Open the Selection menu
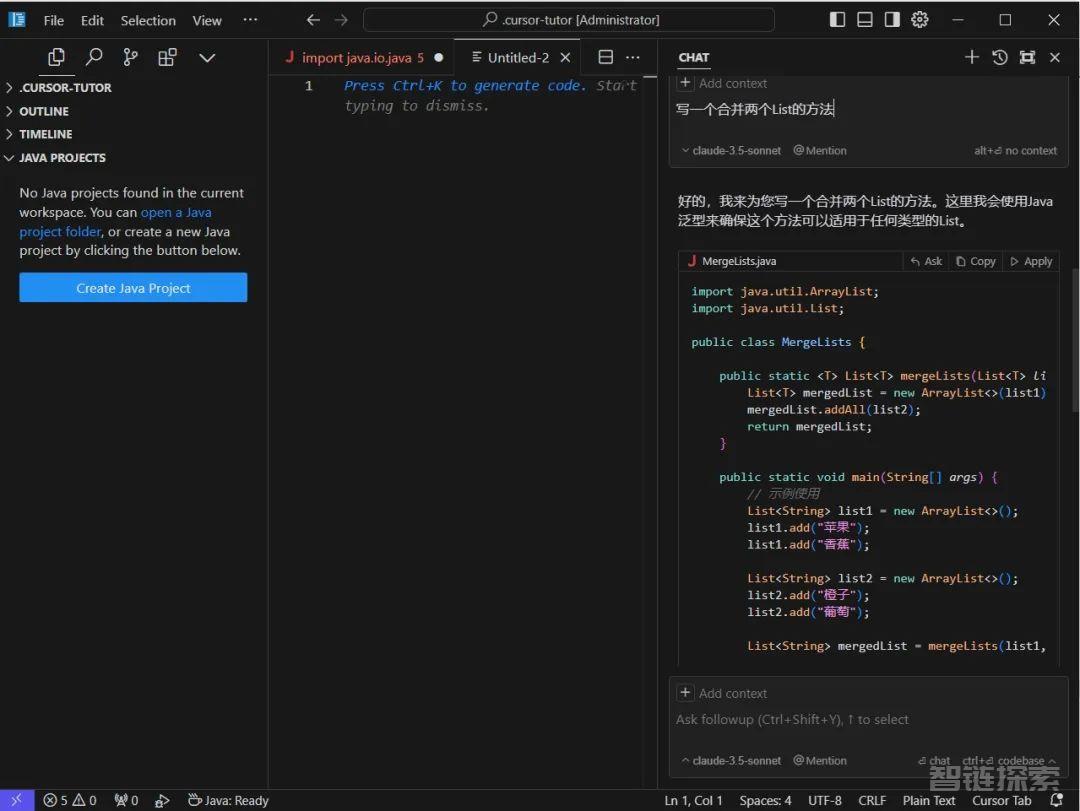Screen dimensions: 1080x811 (x=148, y=21)
